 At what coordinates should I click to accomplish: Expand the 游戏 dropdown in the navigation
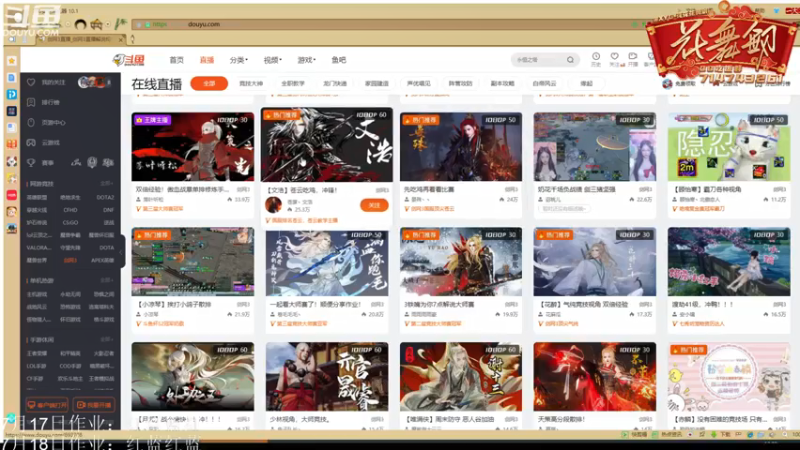coord(306,60)
